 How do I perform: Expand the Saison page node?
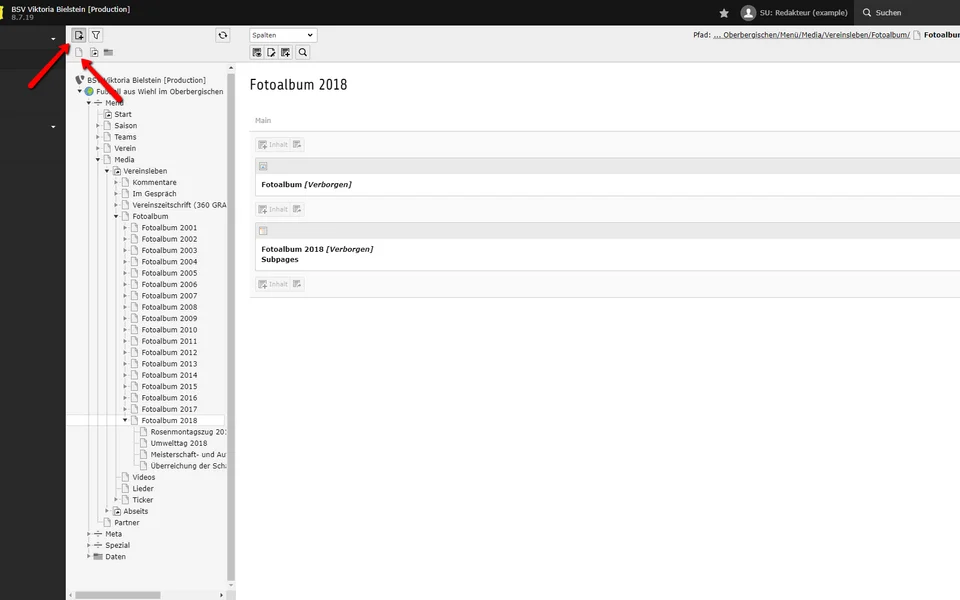point(98,126)
